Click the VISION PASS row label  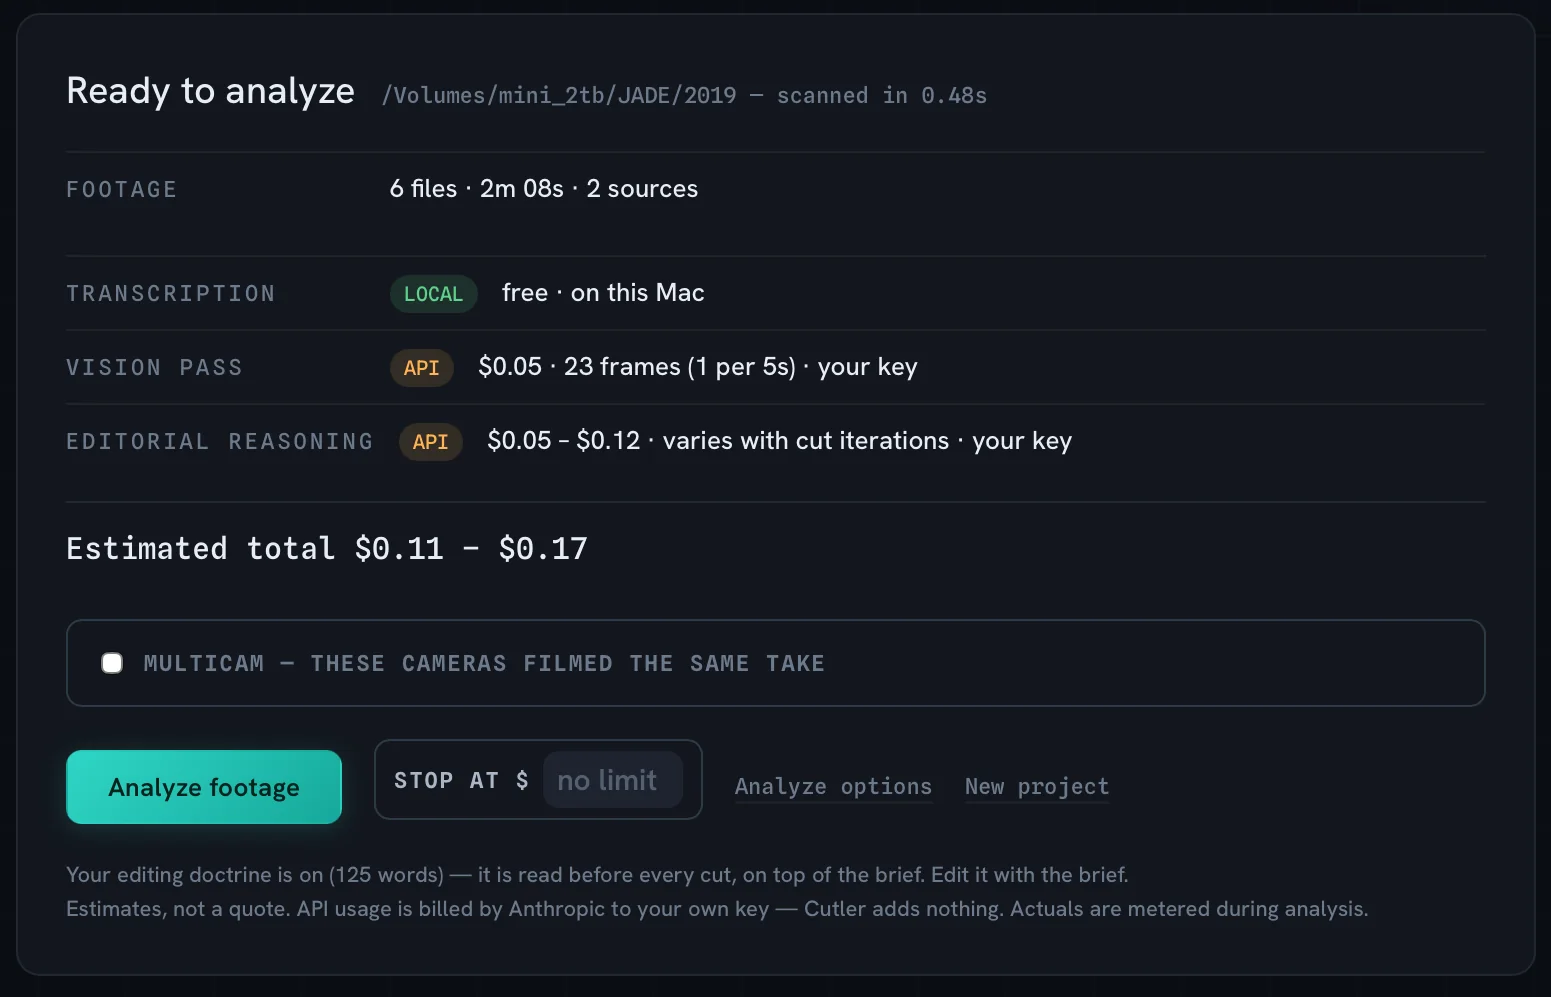coord(154,368)
